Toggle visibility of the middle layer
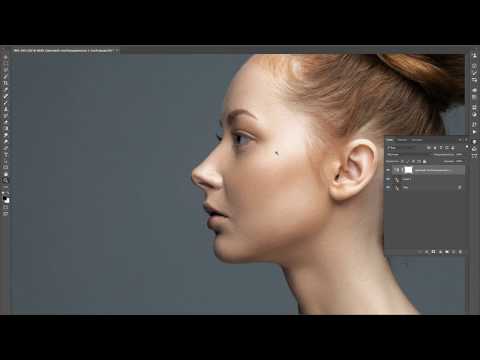Viewport: 480px width, 360px height. [388, 179]
